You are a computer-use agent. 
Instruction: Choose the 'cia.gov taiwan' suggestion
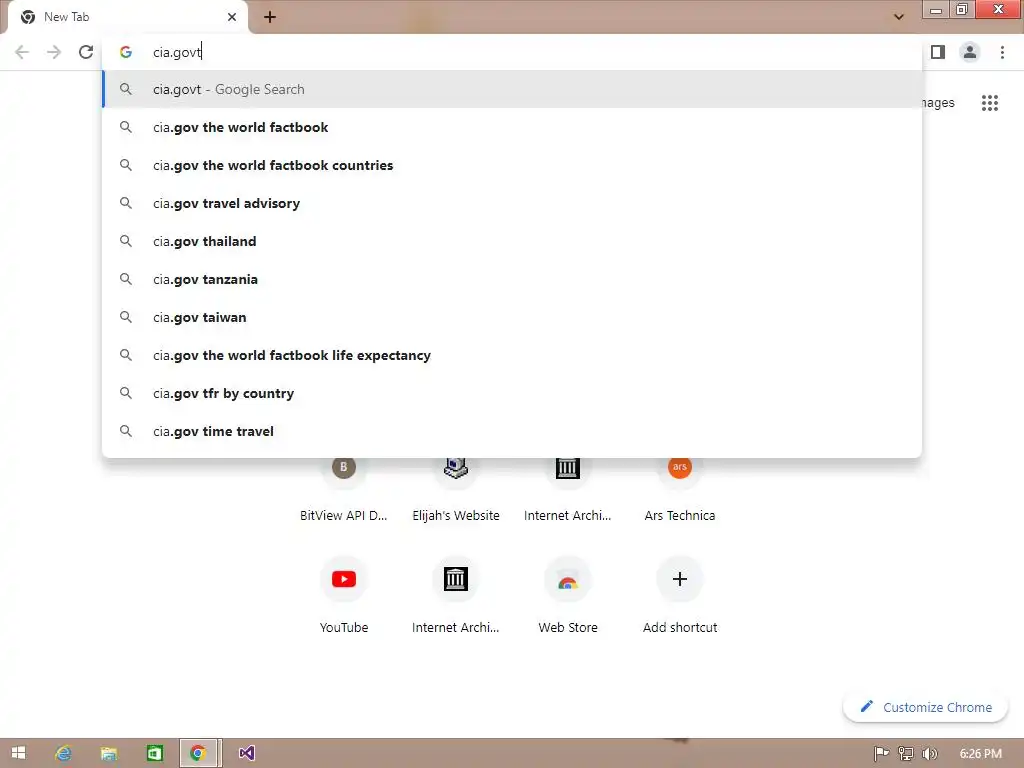512,317
